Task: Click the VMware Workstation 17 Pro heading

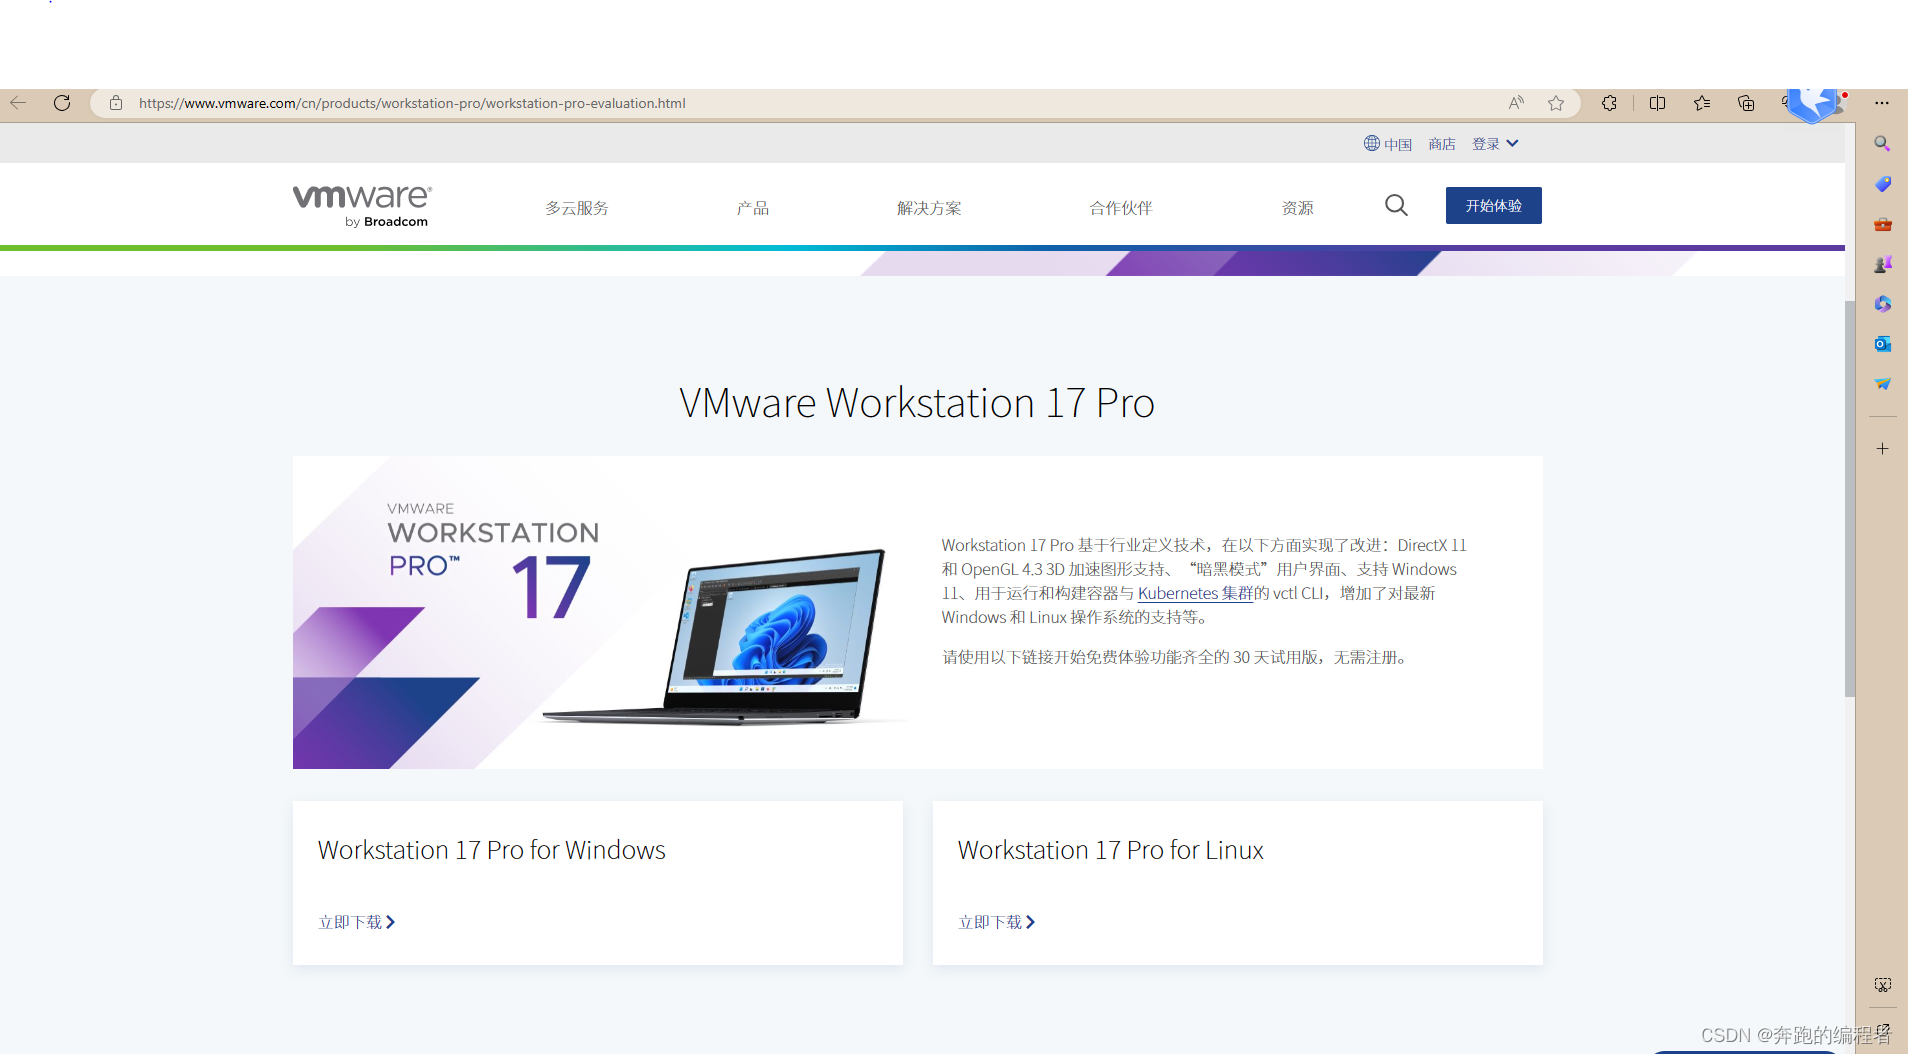Action: tap(917, 403)
